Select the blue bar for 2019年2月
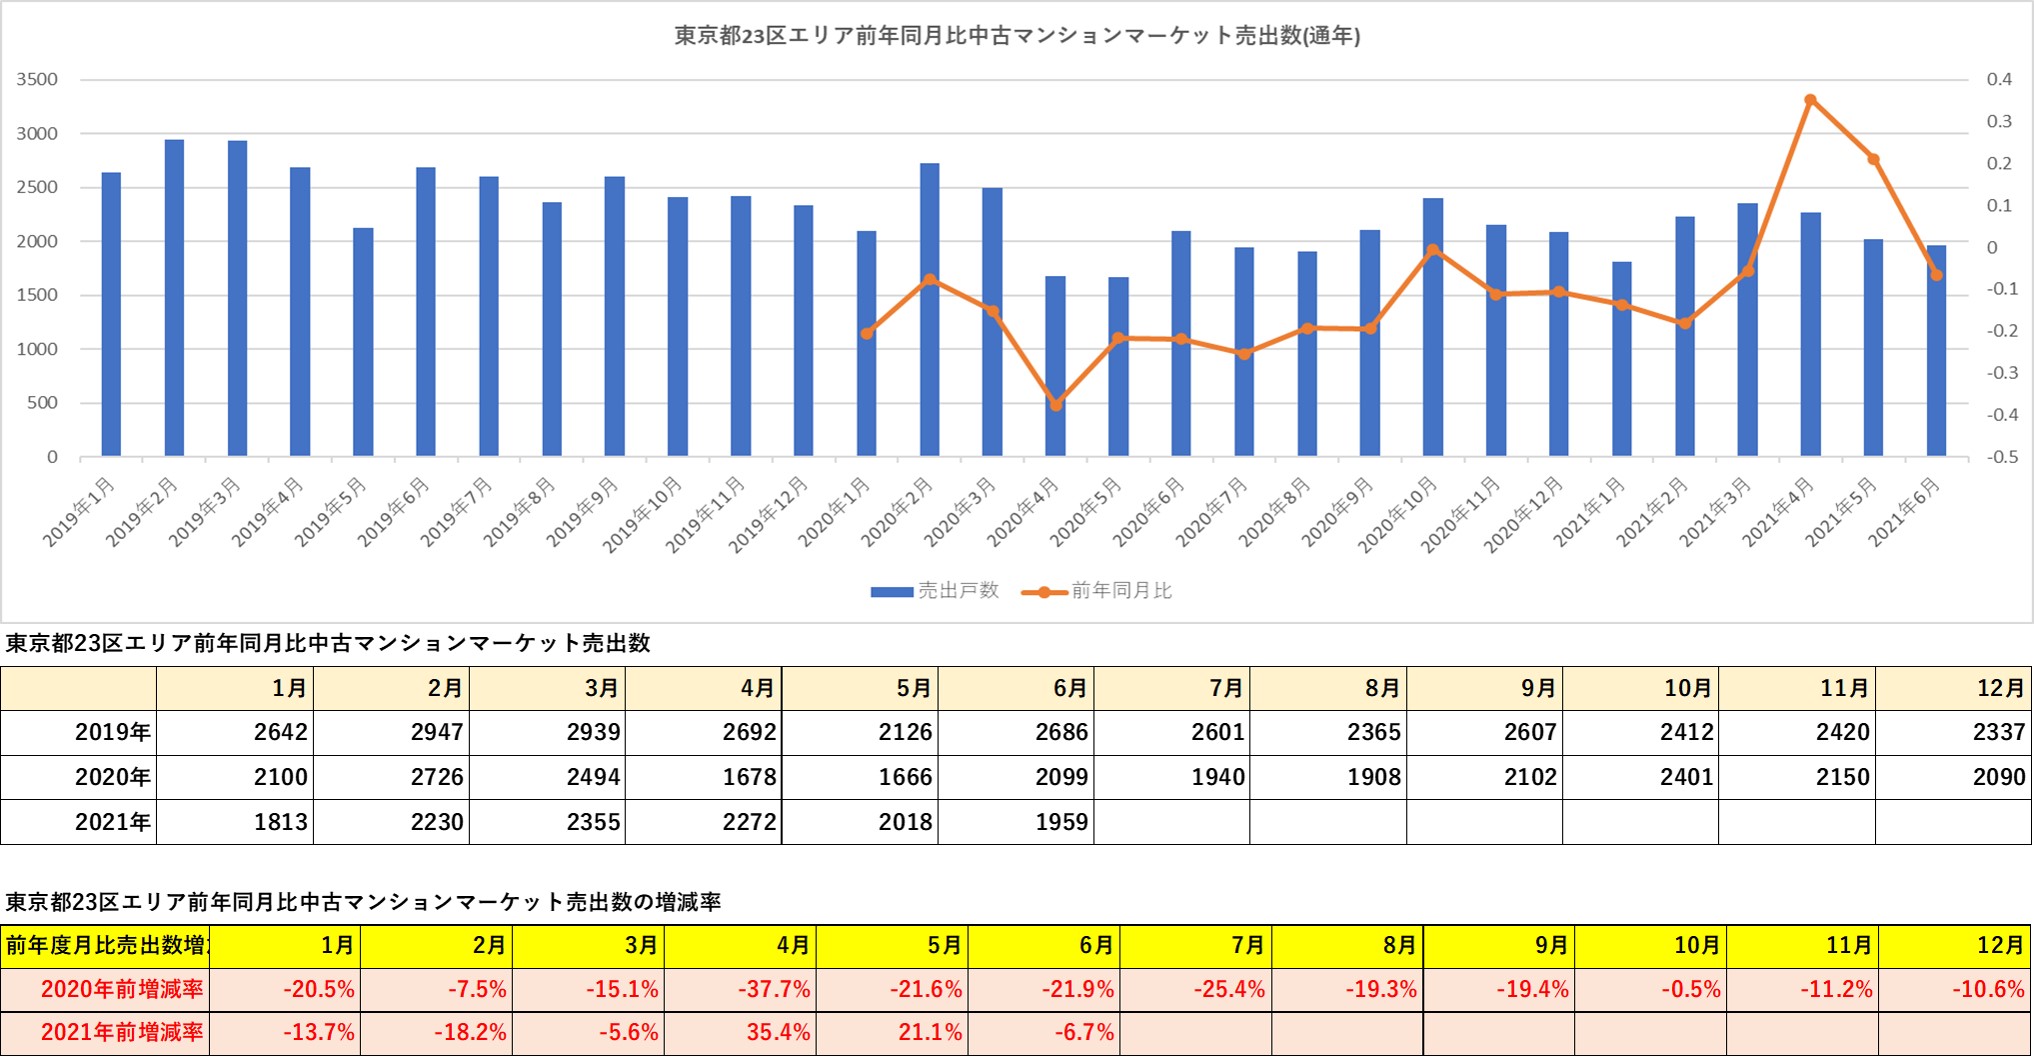Image resolution: width=2034 pixels, height=1057 pixels. pyautogui.click(x=174, y=298)
